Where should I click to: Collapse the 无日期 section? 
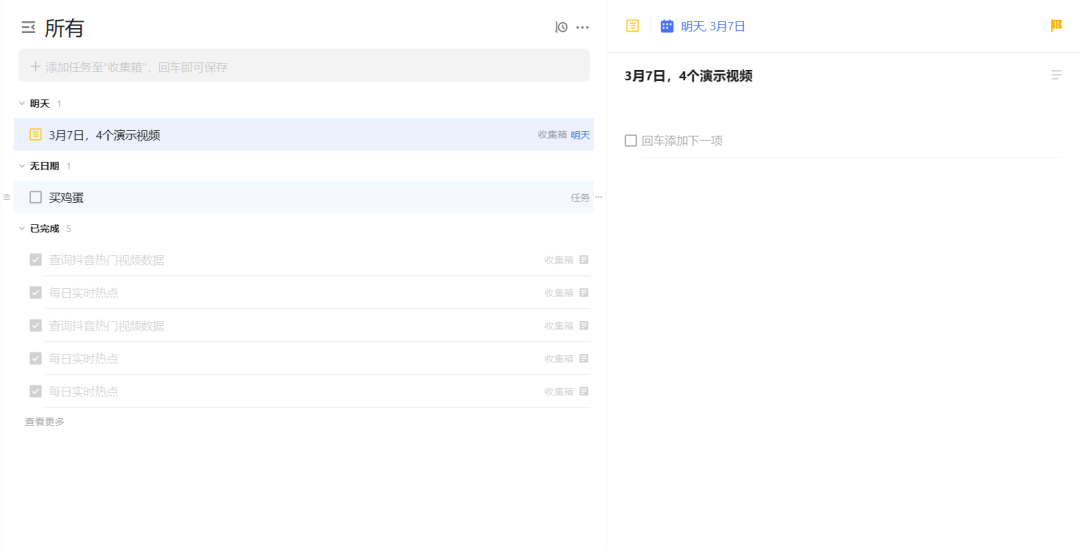[x=22, y=166]
